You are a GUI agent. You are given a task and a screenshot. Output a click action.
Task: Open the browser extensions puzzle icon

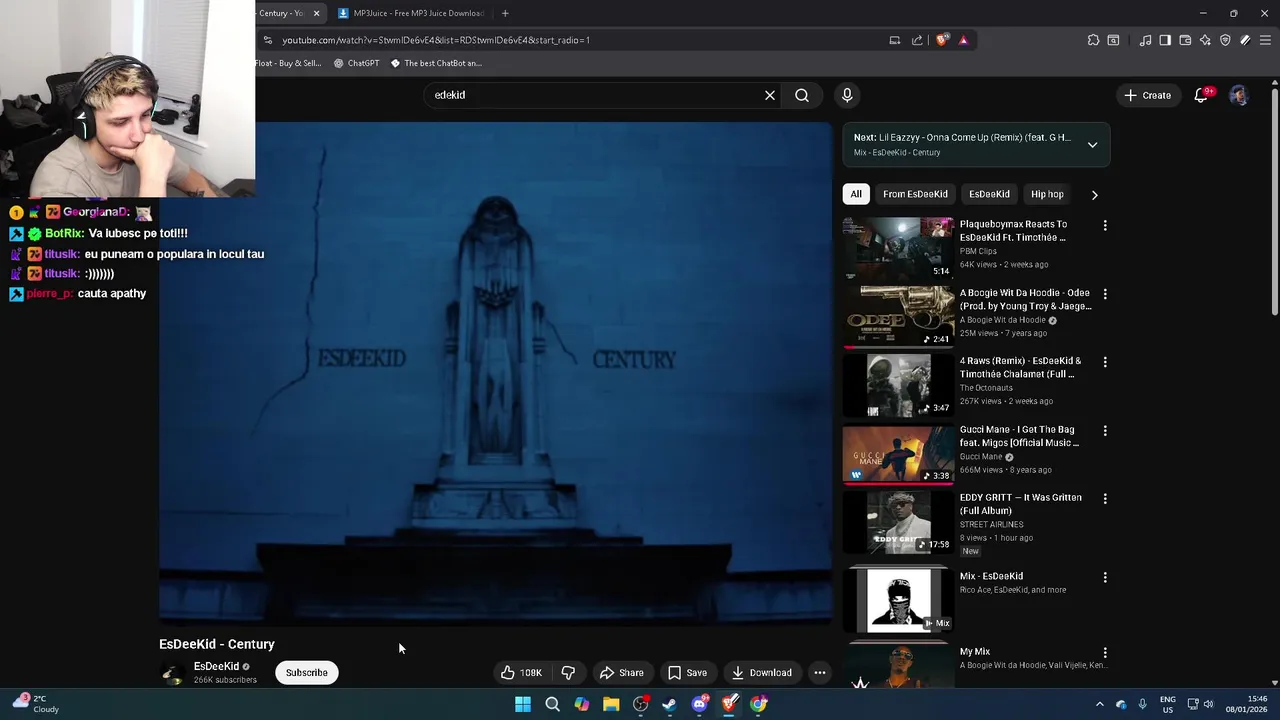coord(1093,40)
